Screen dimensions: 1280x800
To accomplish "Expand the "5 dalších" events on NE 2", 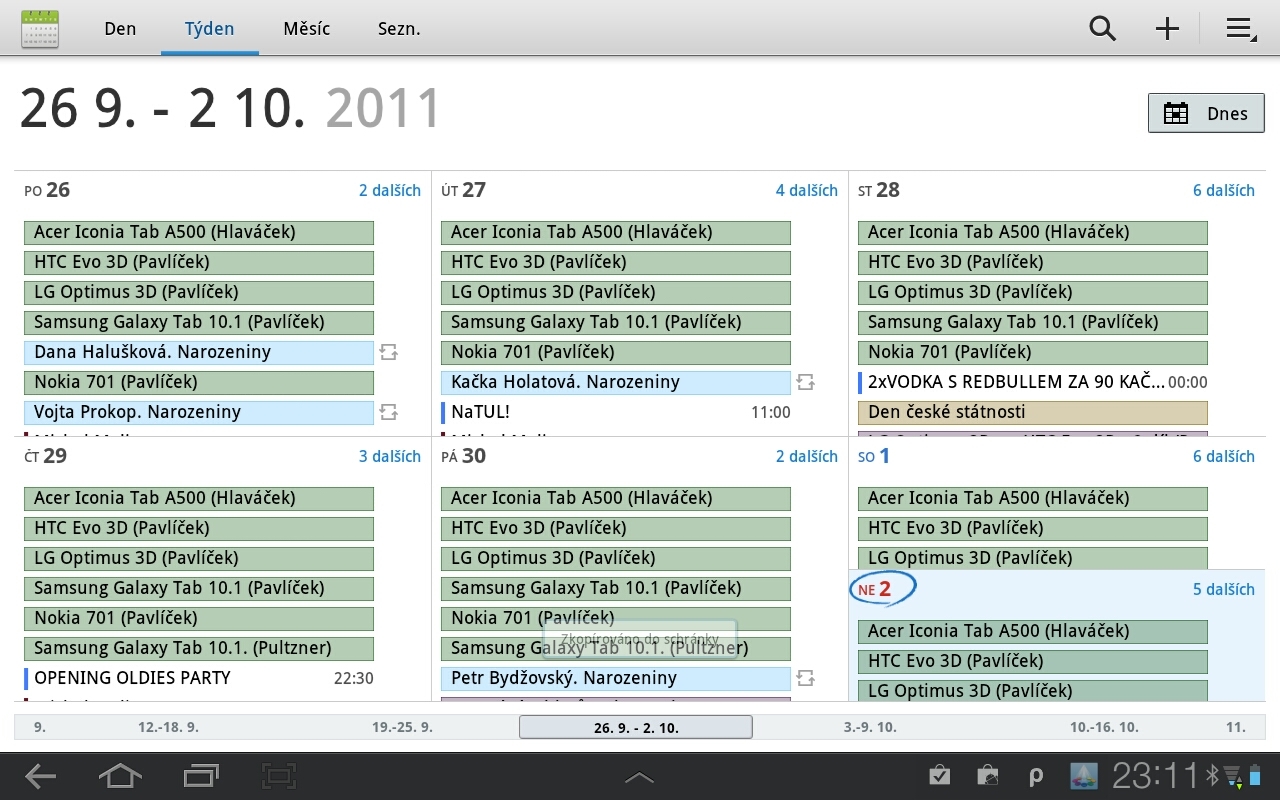I will tap(1224, 589).
